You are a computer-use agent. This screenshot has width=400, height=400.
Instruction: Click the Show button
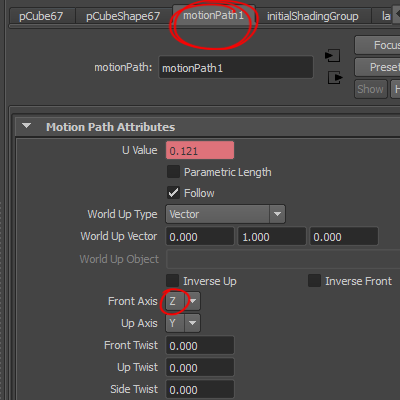pos(371,89)
